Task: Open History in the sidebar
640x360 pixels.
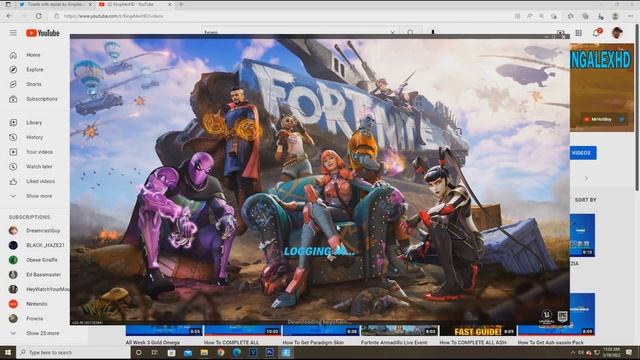Action: coord(34,137)
